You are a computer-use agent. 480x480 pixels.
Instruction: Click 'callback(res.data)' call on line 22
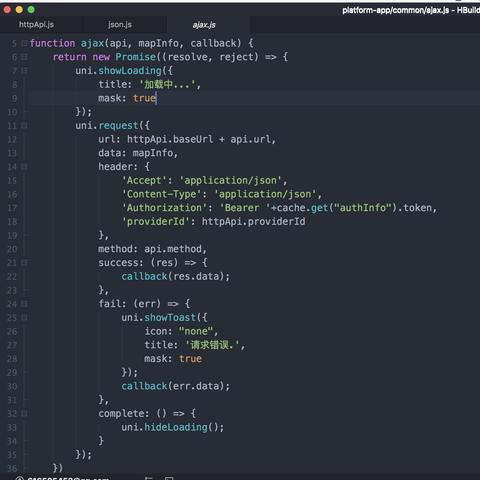[x=173, y=276]
